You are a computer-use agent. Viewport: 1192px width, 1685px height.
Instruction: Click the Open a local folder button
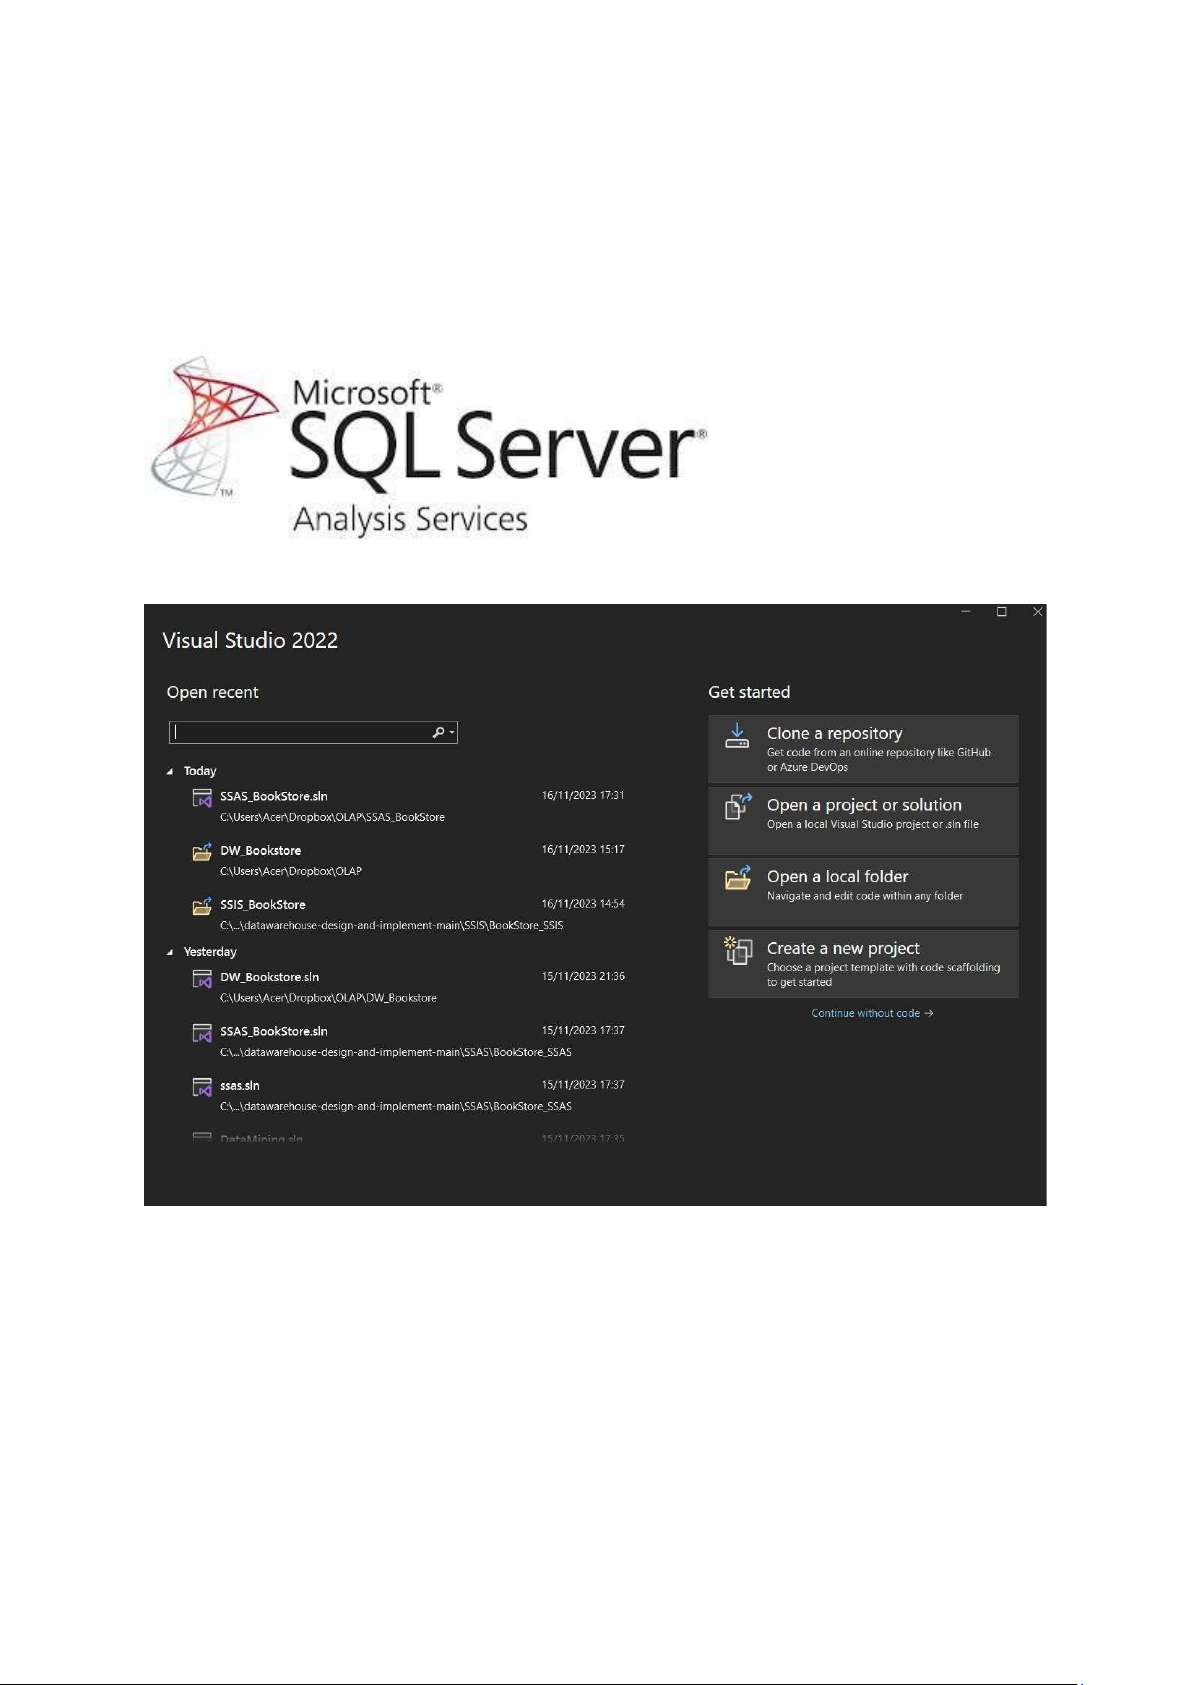pos(863,892)
